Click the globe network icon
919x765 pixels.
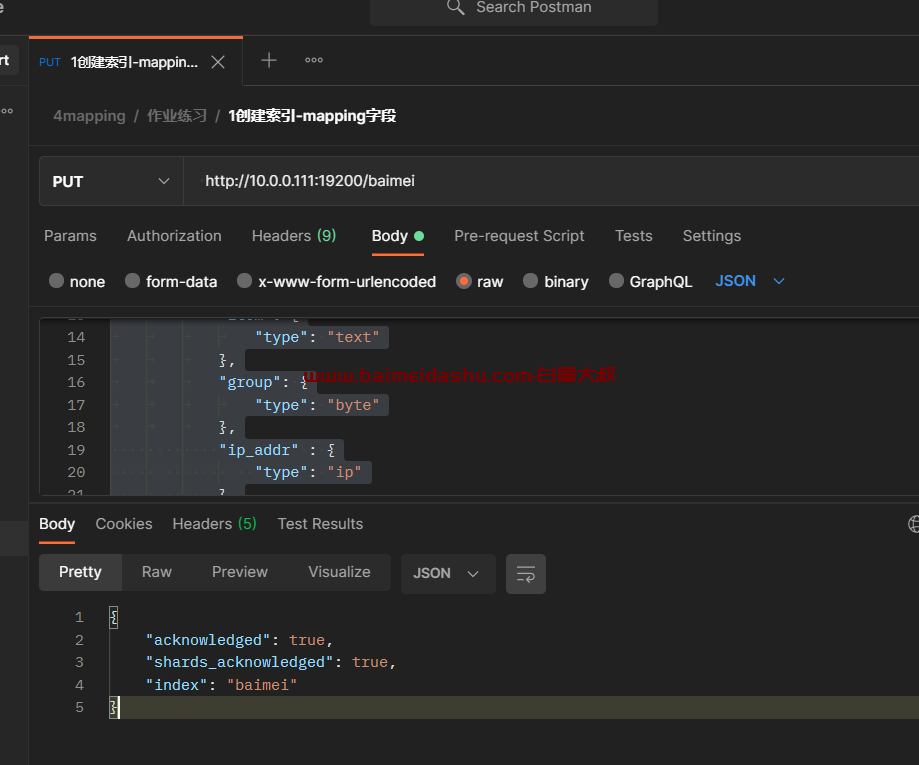click(x=913, y=523)
